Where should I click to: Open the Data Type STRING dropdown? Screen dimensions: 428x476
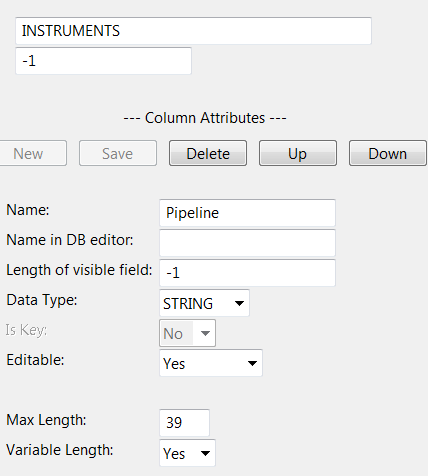pyautogui.click(x=204, y=303)
